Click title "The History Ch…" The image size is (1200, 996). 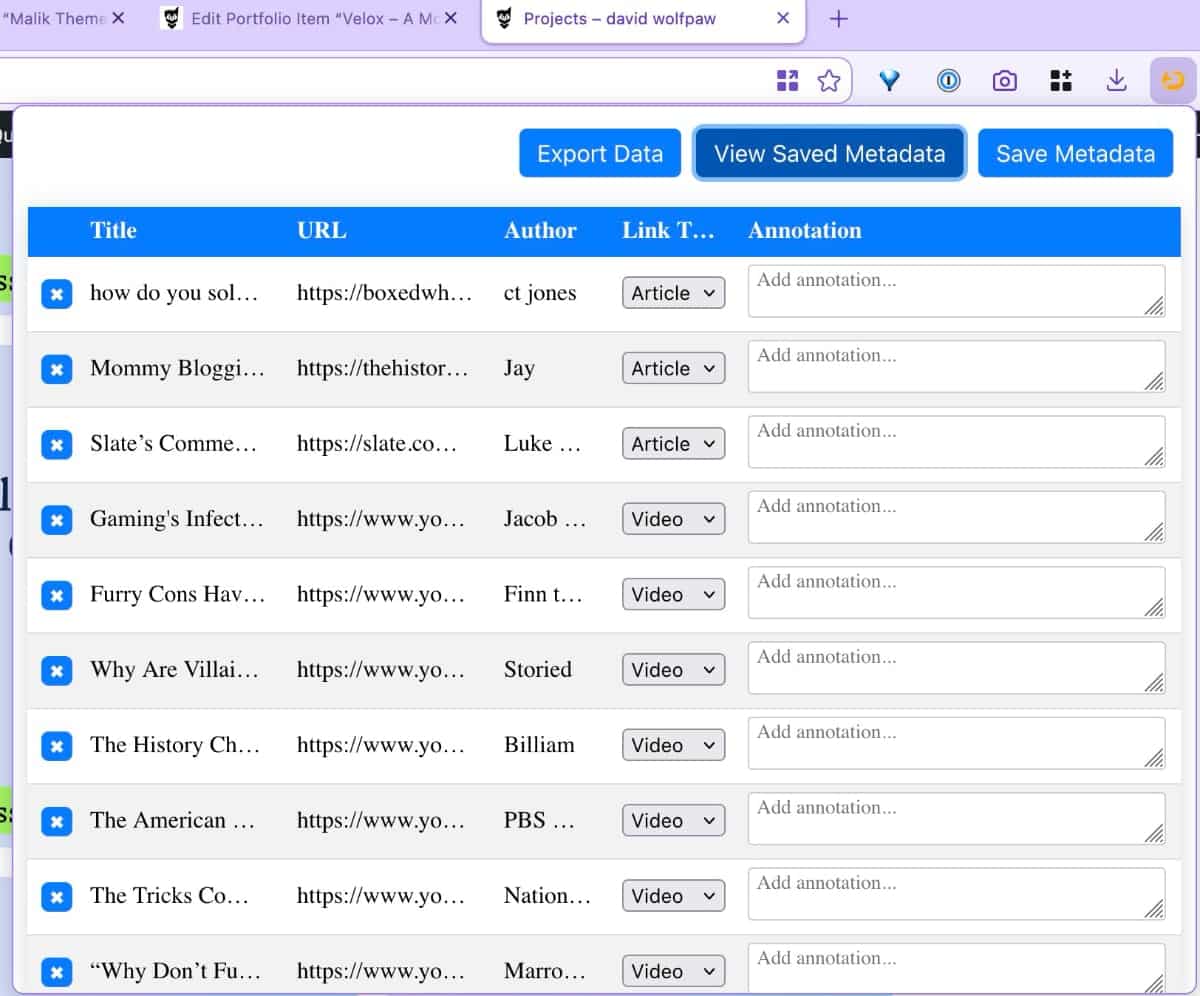point(175,745)
